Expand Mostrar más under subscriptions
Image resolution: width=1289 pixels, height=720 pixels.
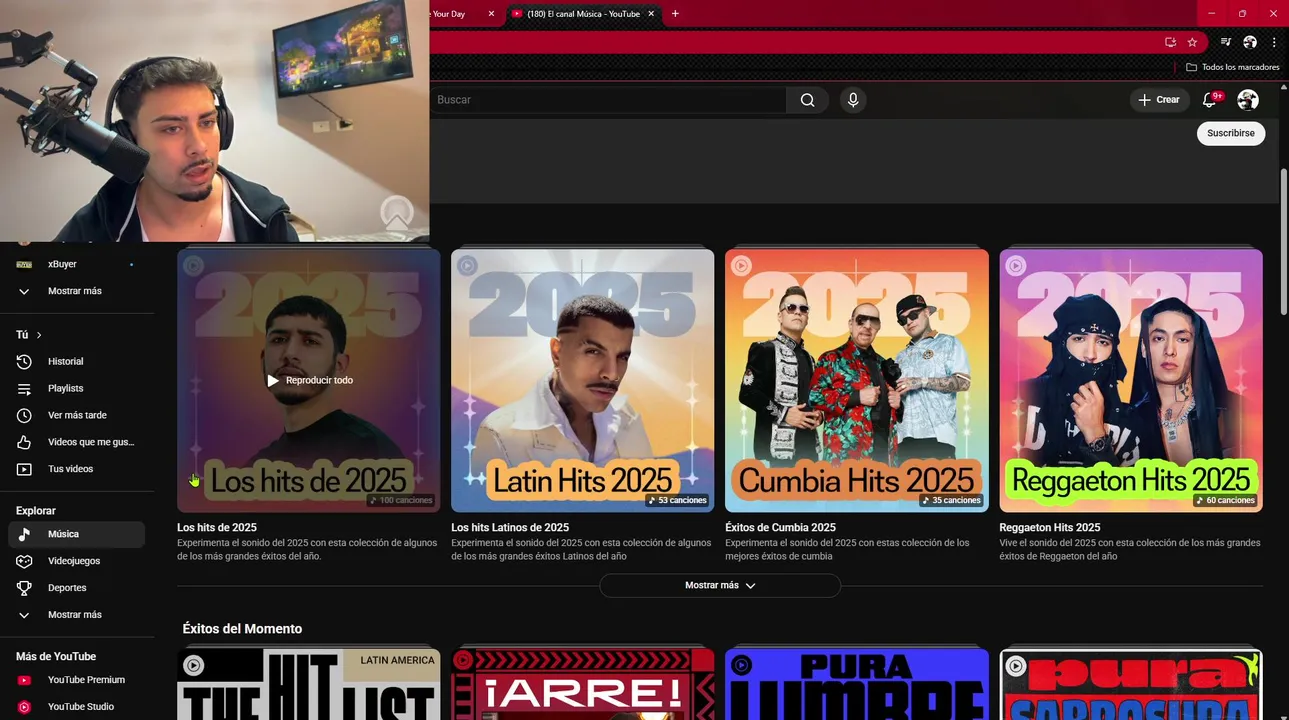click(76, 291)
